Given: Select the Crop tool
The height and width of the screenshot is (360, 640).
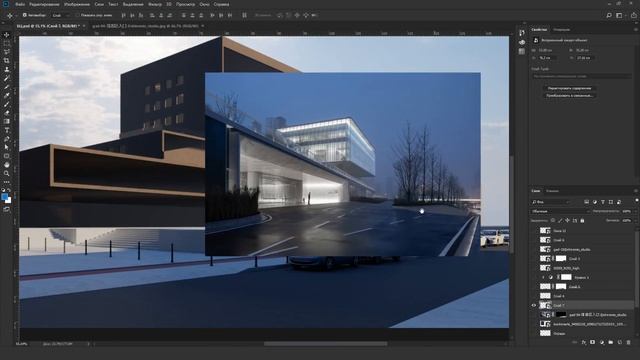Looking at the screenshot, I should 7,61.
